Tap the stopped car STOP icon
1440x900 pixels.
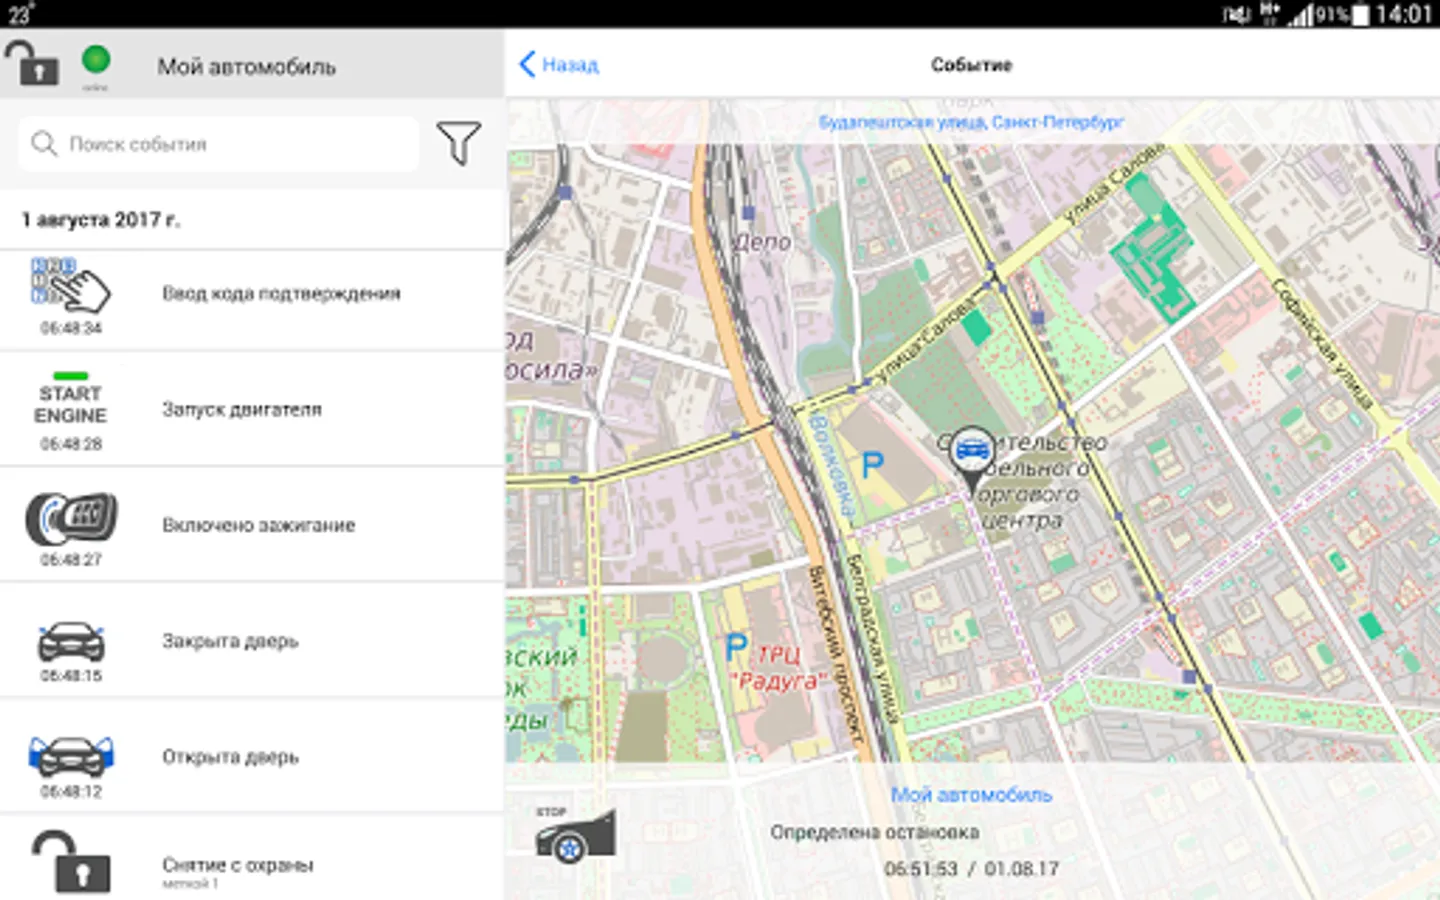(x=574, y=834)
